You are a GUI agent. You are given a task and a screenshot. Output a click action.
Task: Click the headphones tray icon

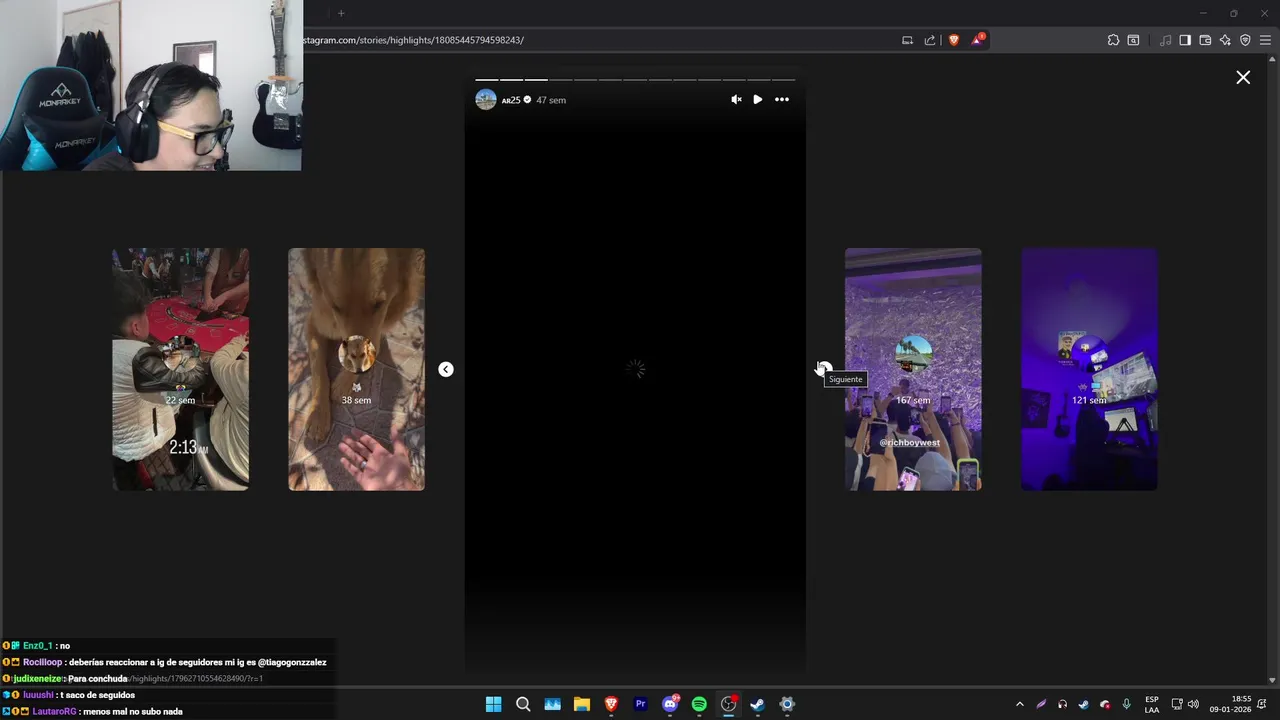click(1062, 704)
